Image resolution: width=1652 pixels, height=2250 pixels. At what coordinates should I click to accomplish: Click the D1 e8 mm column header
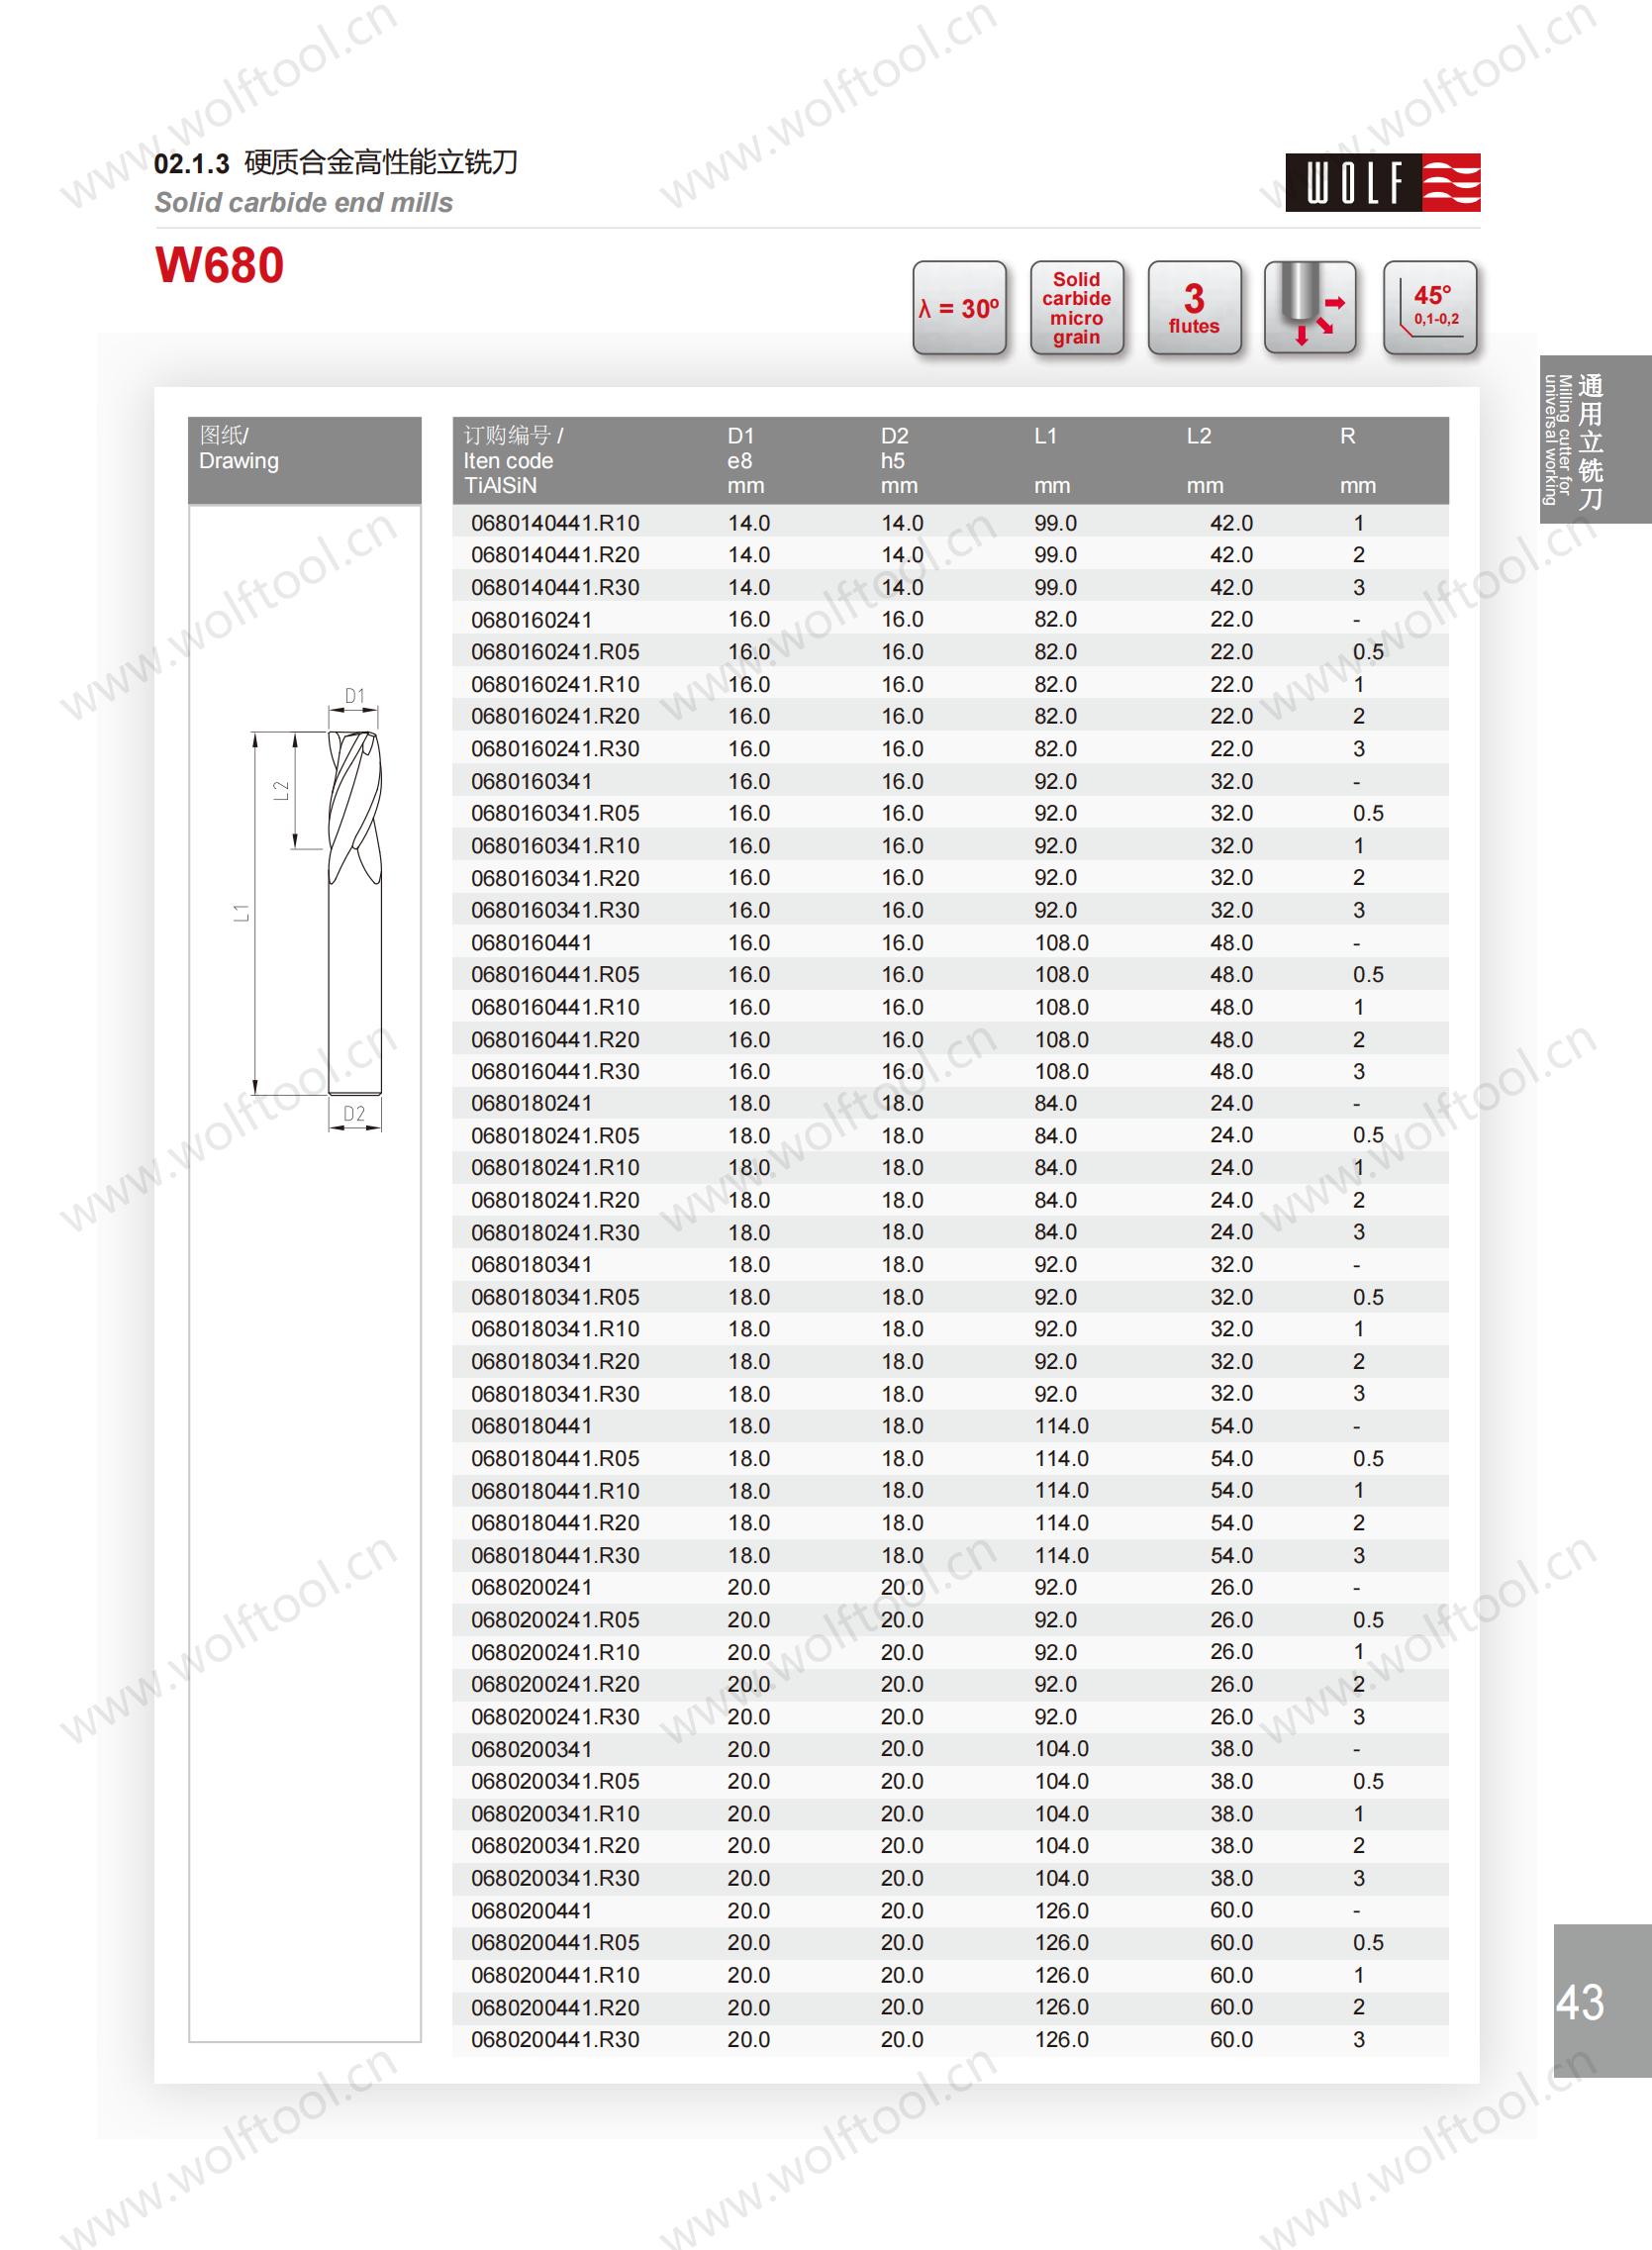[746, 460]
